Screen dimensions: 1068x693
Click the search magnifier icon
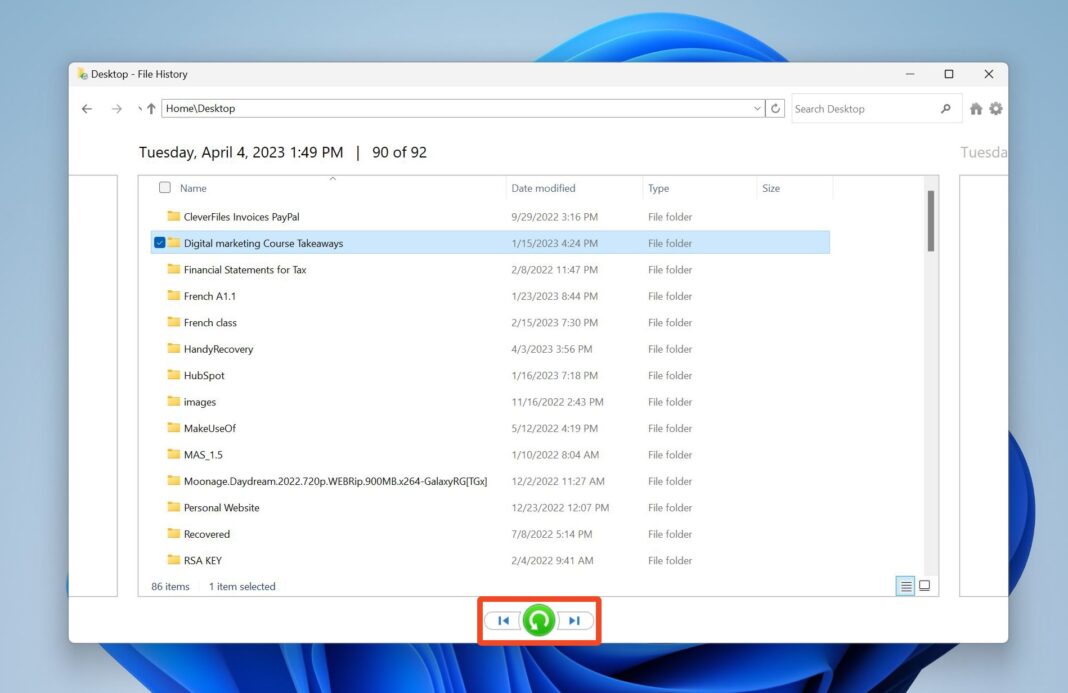point(945,108)
